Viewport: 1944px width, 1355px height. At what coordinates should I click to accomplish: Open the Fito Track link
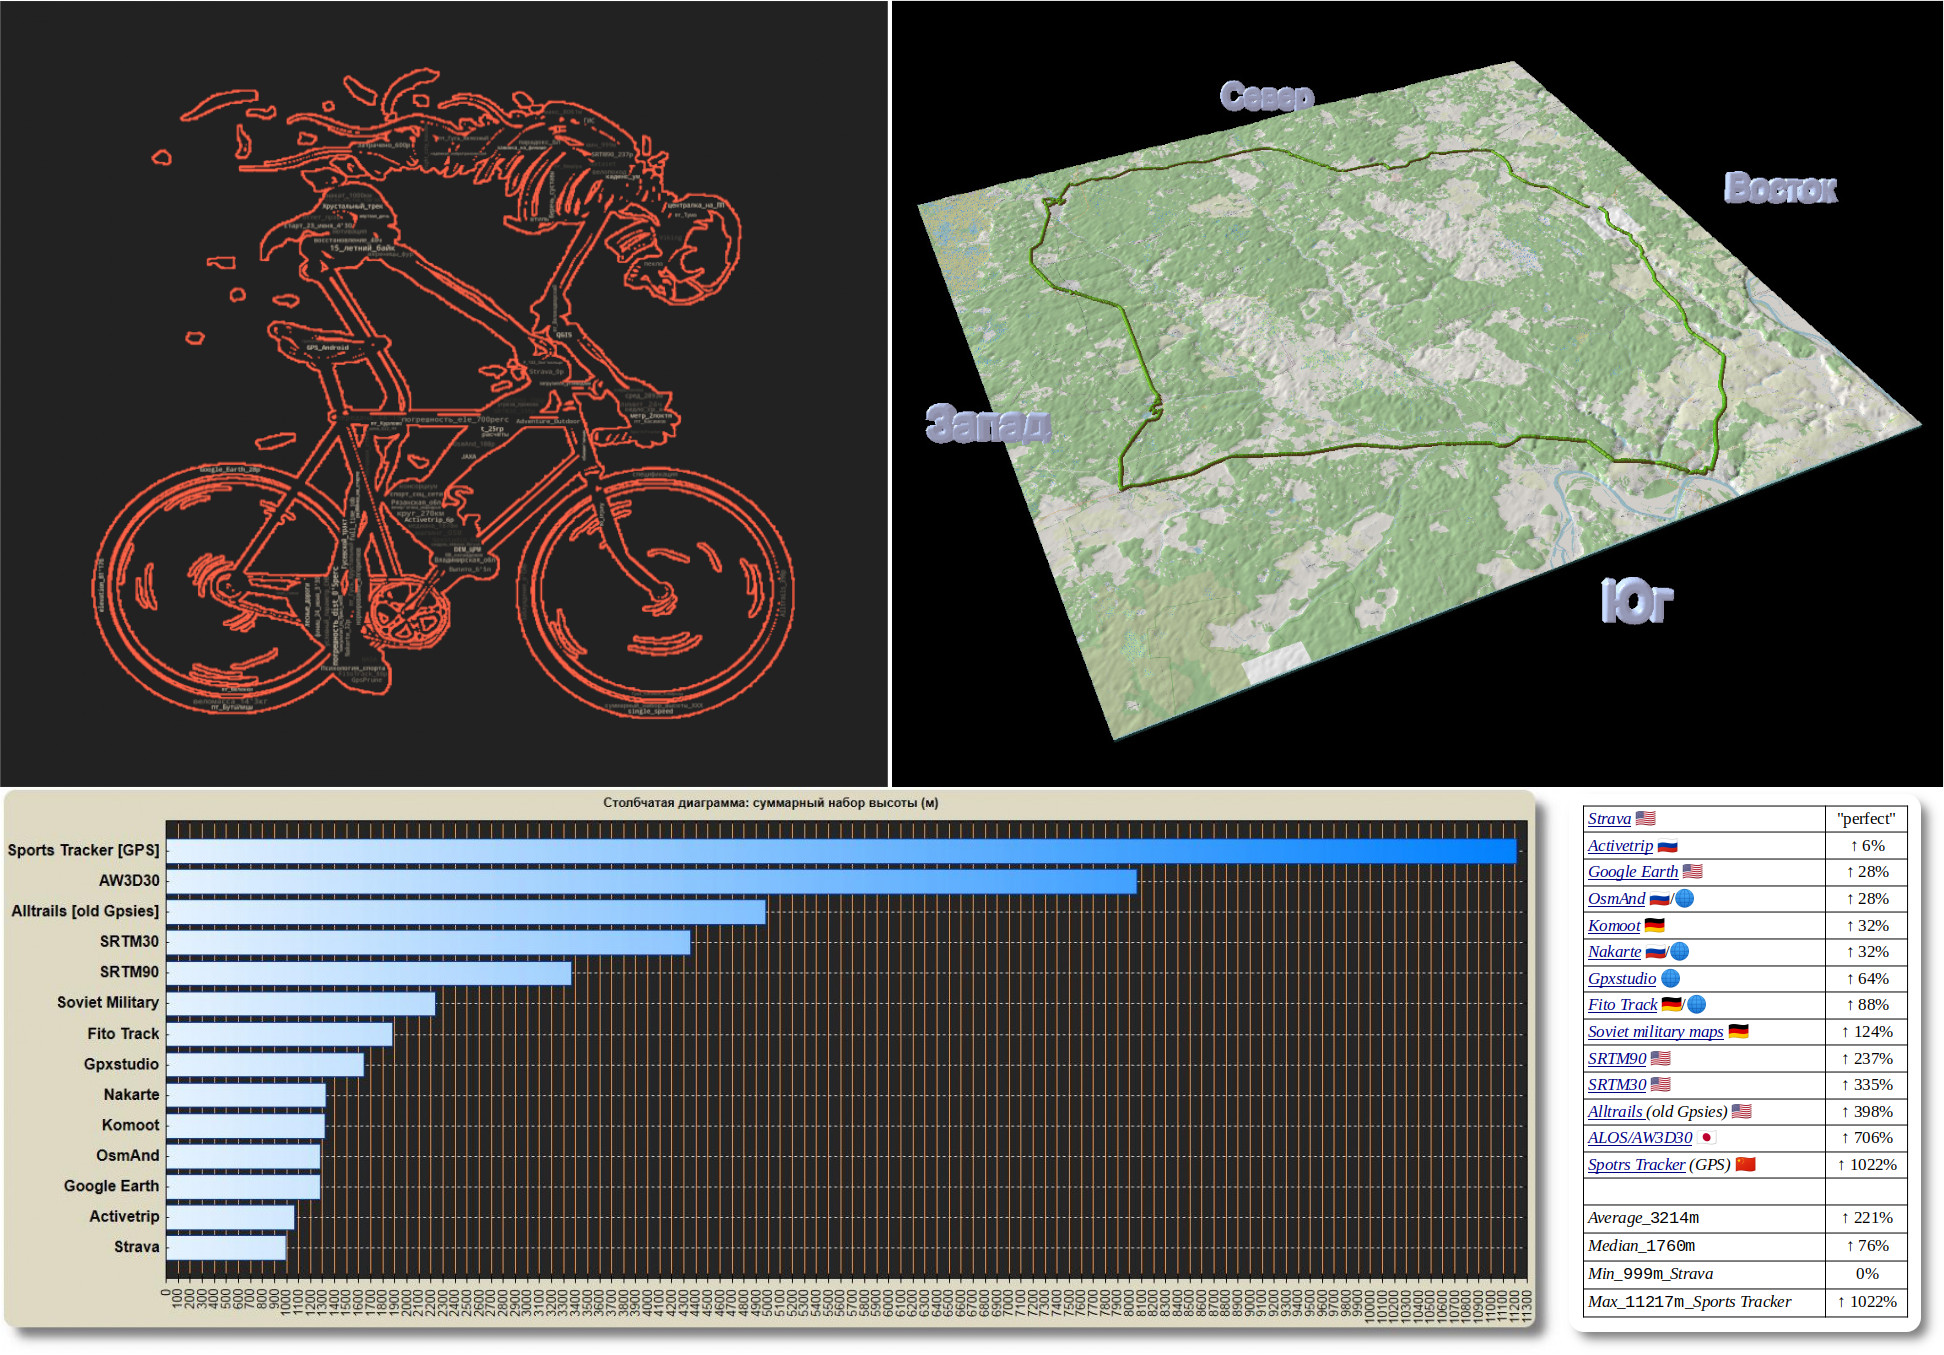(x=1622, y=1005)
